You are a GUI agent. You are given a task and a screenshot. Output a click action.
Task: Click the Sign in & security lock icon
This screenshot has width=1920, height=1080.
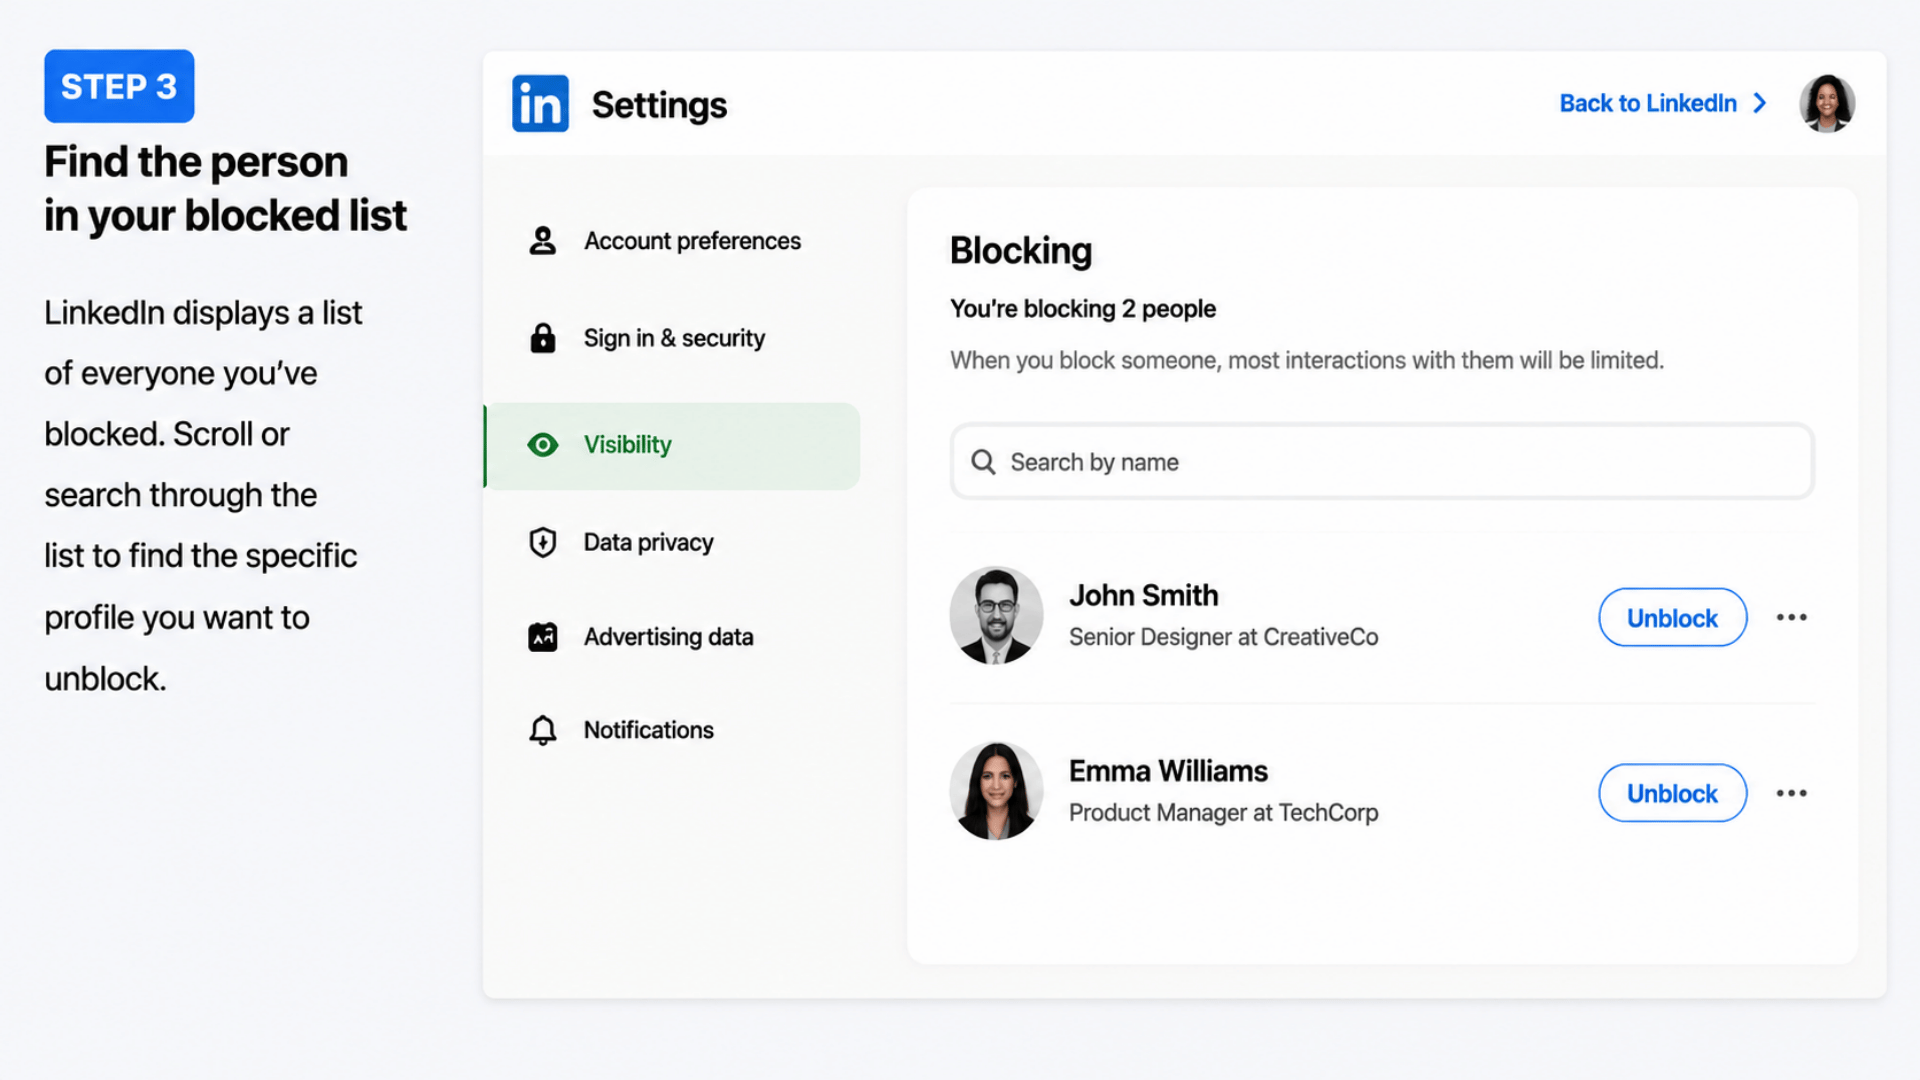coord(542,338)
